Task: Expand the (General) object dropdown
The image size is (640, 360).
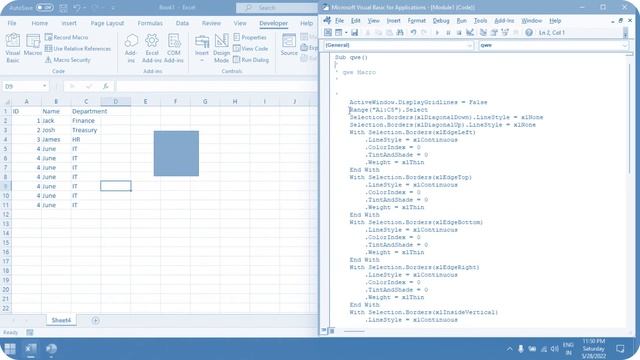Action: (469, 45)
